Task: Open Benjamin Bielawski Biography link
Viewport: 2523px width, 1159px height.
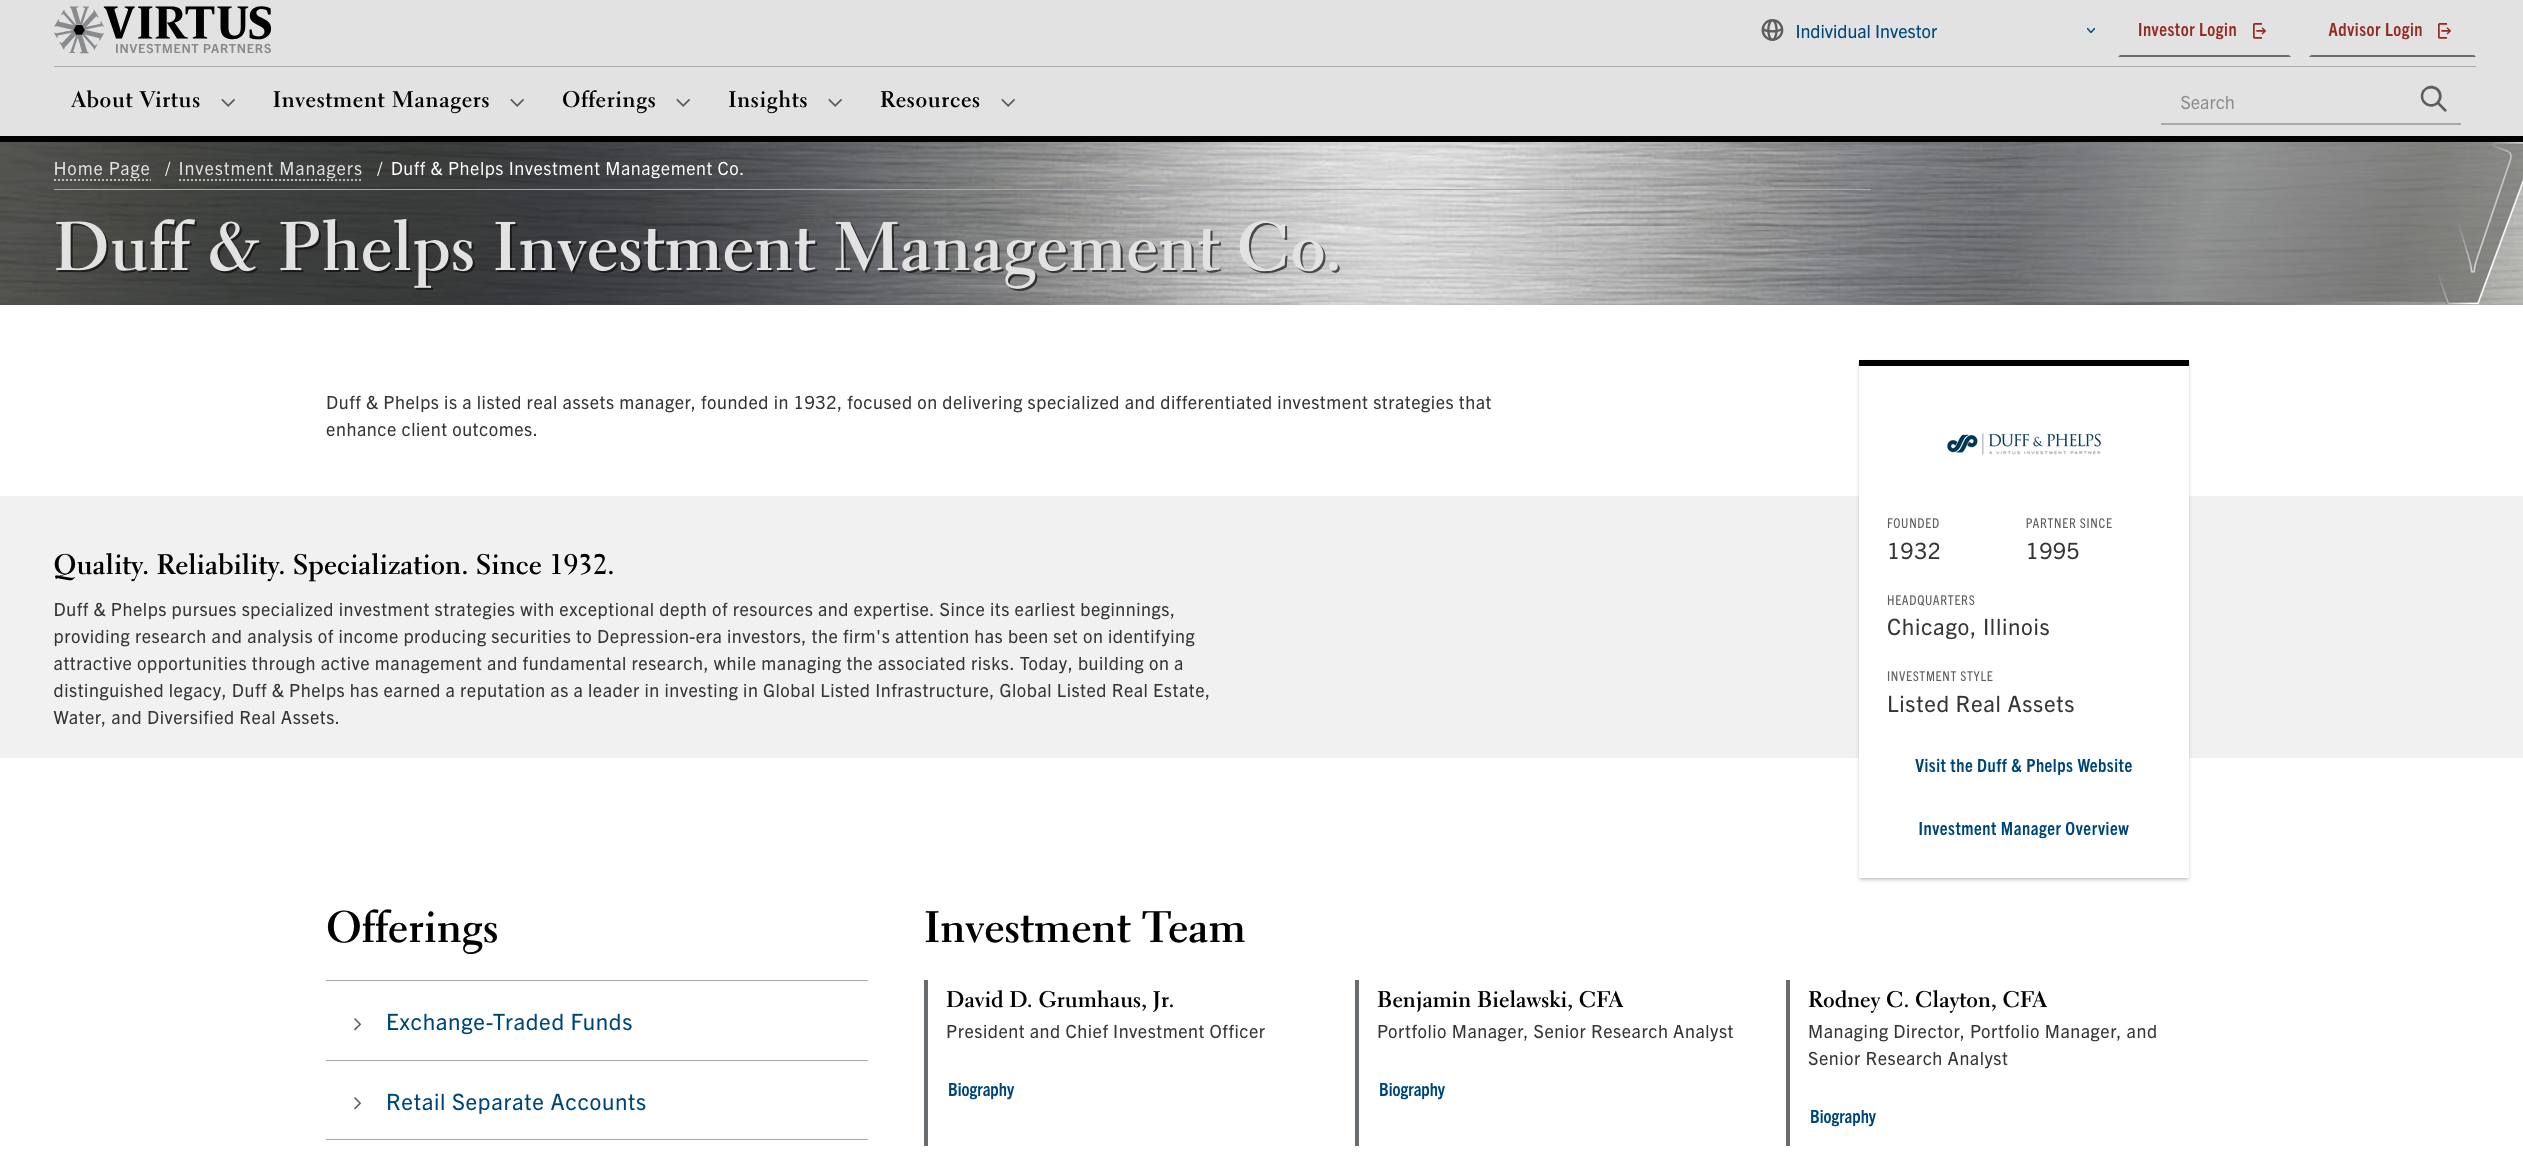Action: (x=1412, y=1090)
